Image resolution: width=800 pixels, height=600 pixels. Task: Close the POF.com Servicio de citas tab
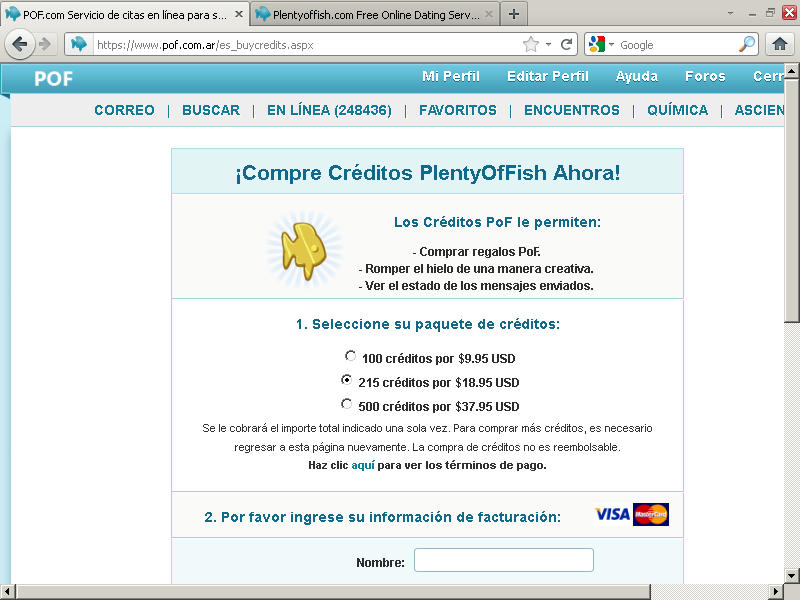click(x=239, y=14)
